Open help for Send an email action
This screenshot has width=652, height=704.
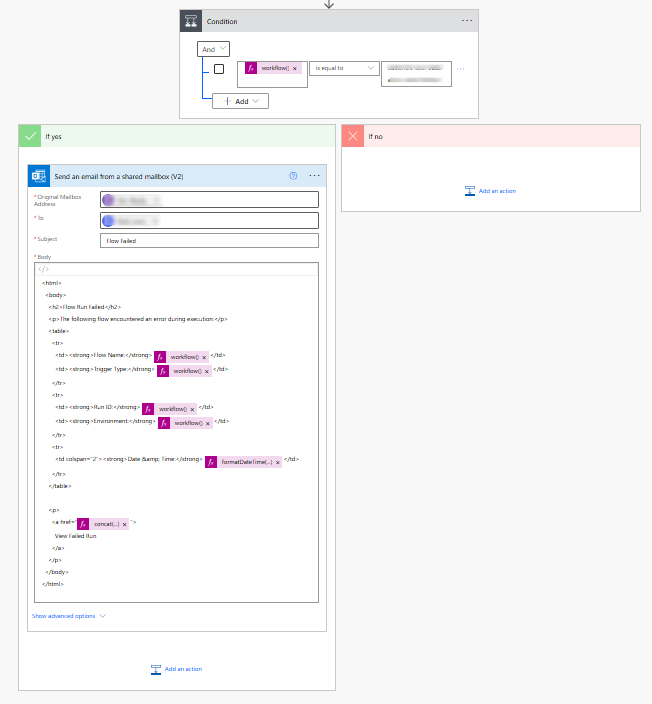point(293,175)
